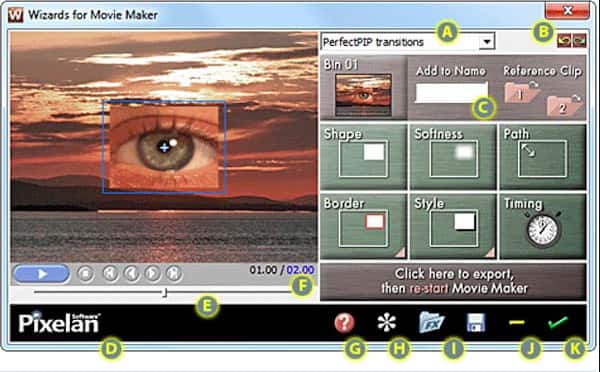Open the Path settings panel
Screen dimensions: 600x372
543,157
